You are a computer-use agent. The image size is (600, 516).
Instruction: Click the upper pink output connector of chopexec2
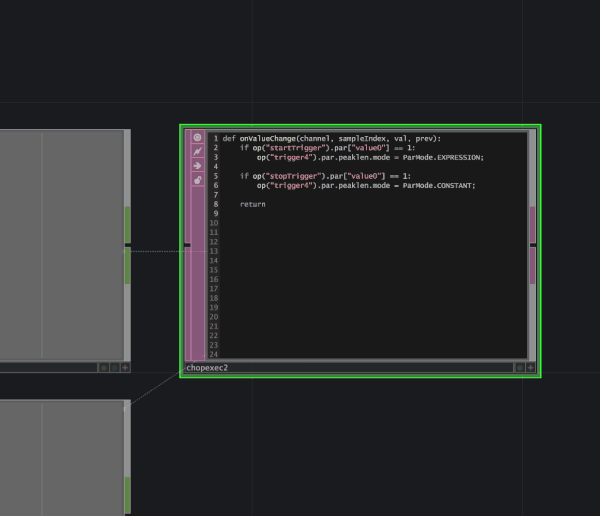tap(532, 224)
